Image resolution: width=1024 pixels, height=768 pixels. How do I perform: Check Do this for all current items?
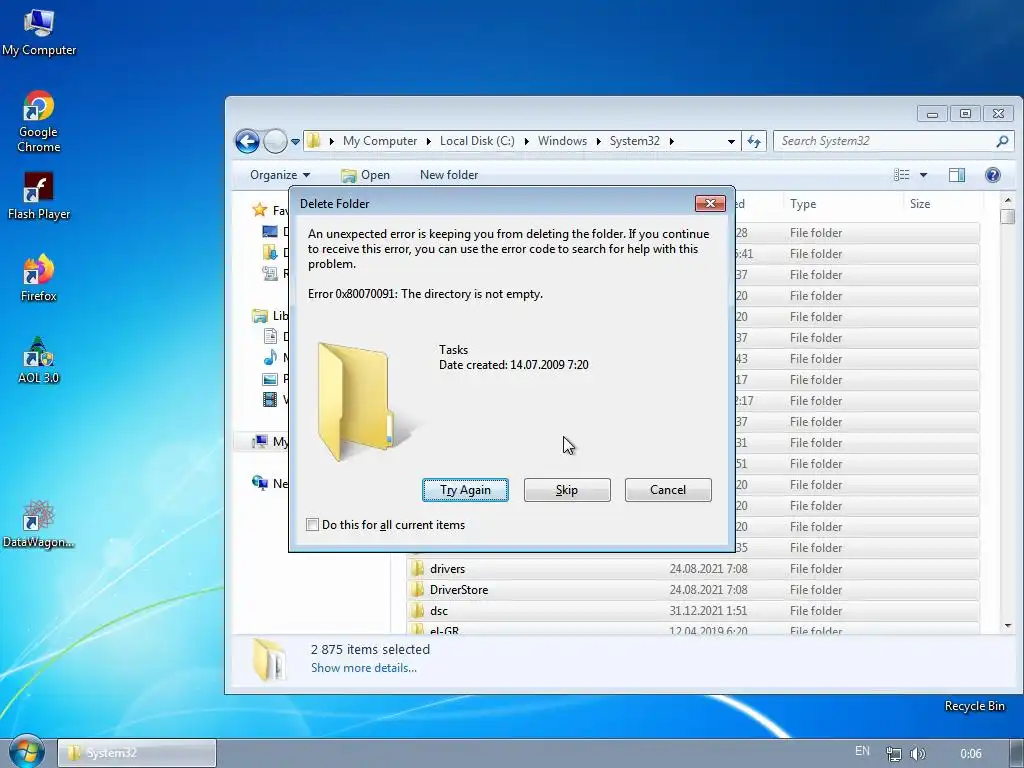[313, 525]
